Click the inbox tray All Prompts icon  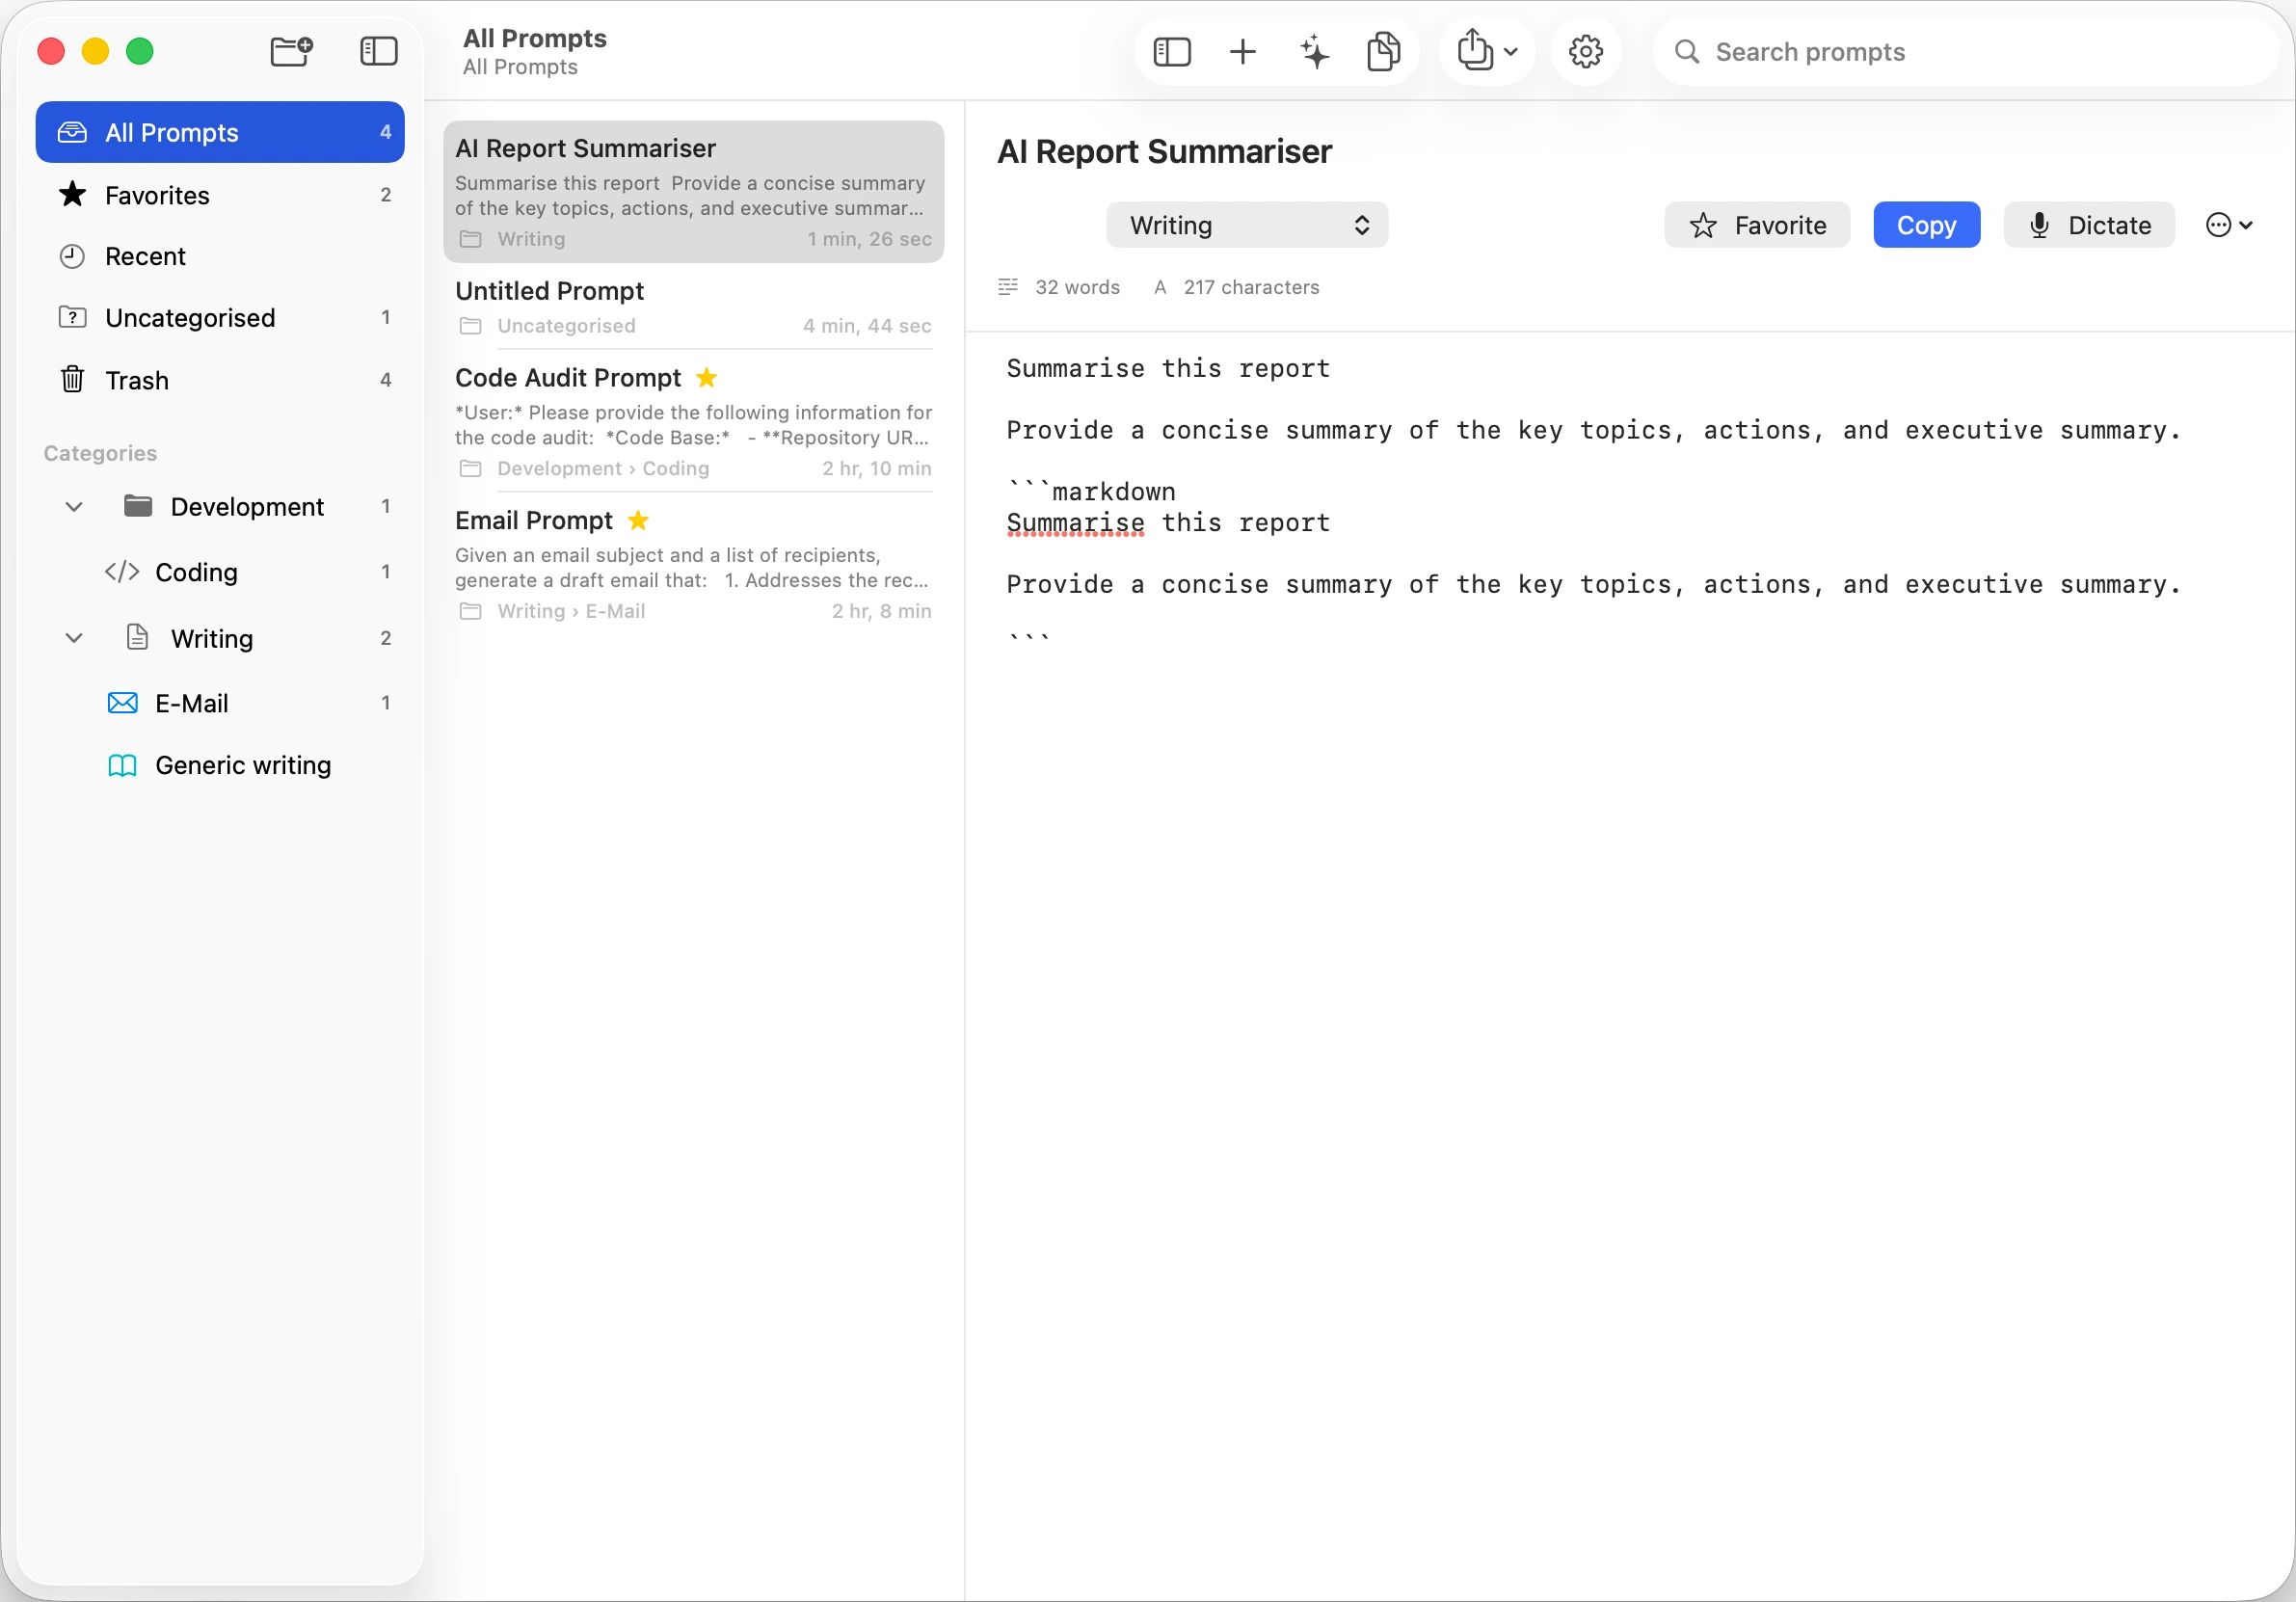point(72,132)
